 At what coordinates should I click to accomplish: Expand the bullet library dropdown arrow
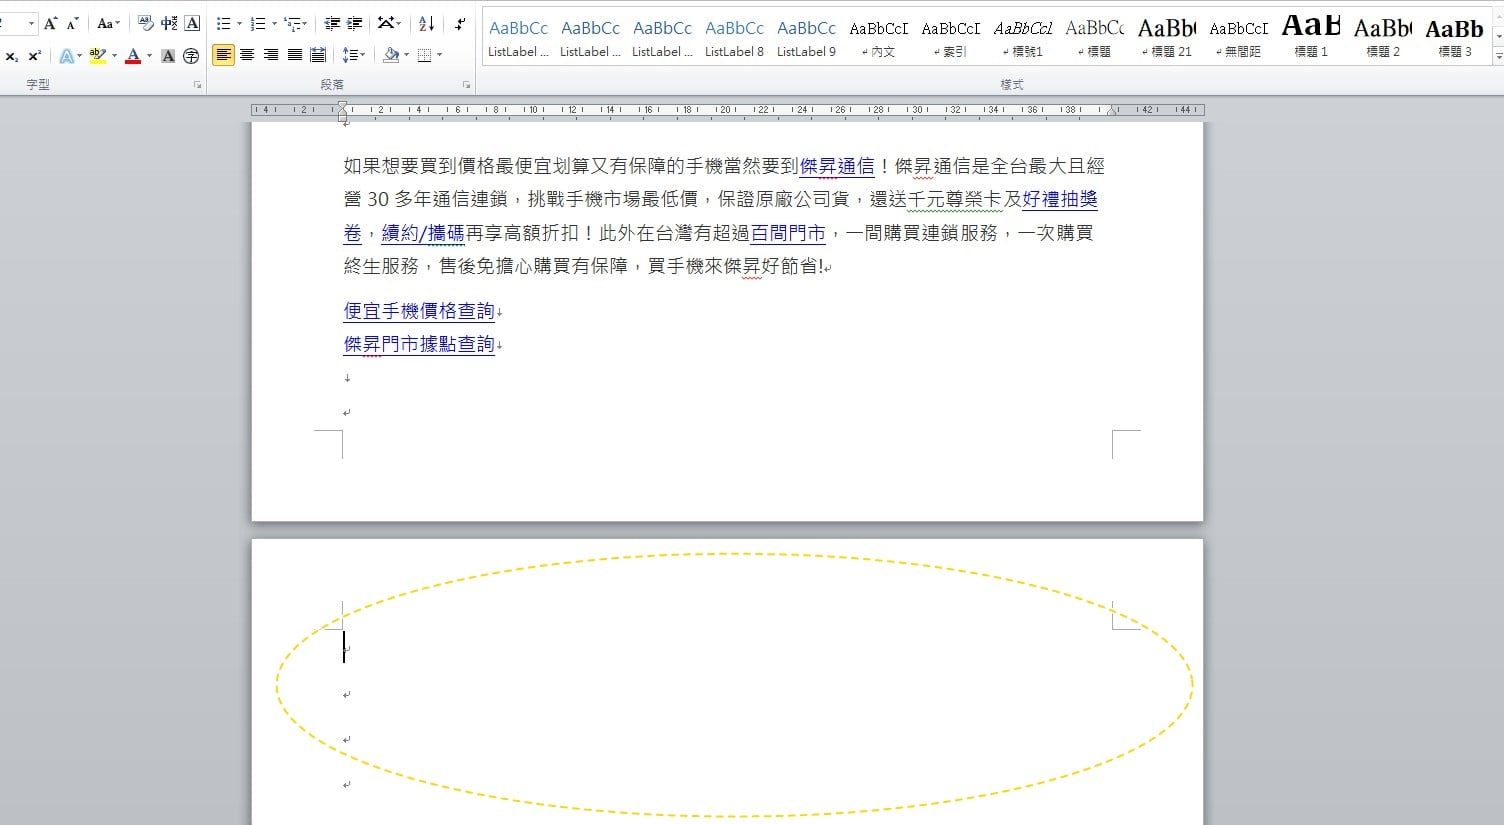(239, 24)
